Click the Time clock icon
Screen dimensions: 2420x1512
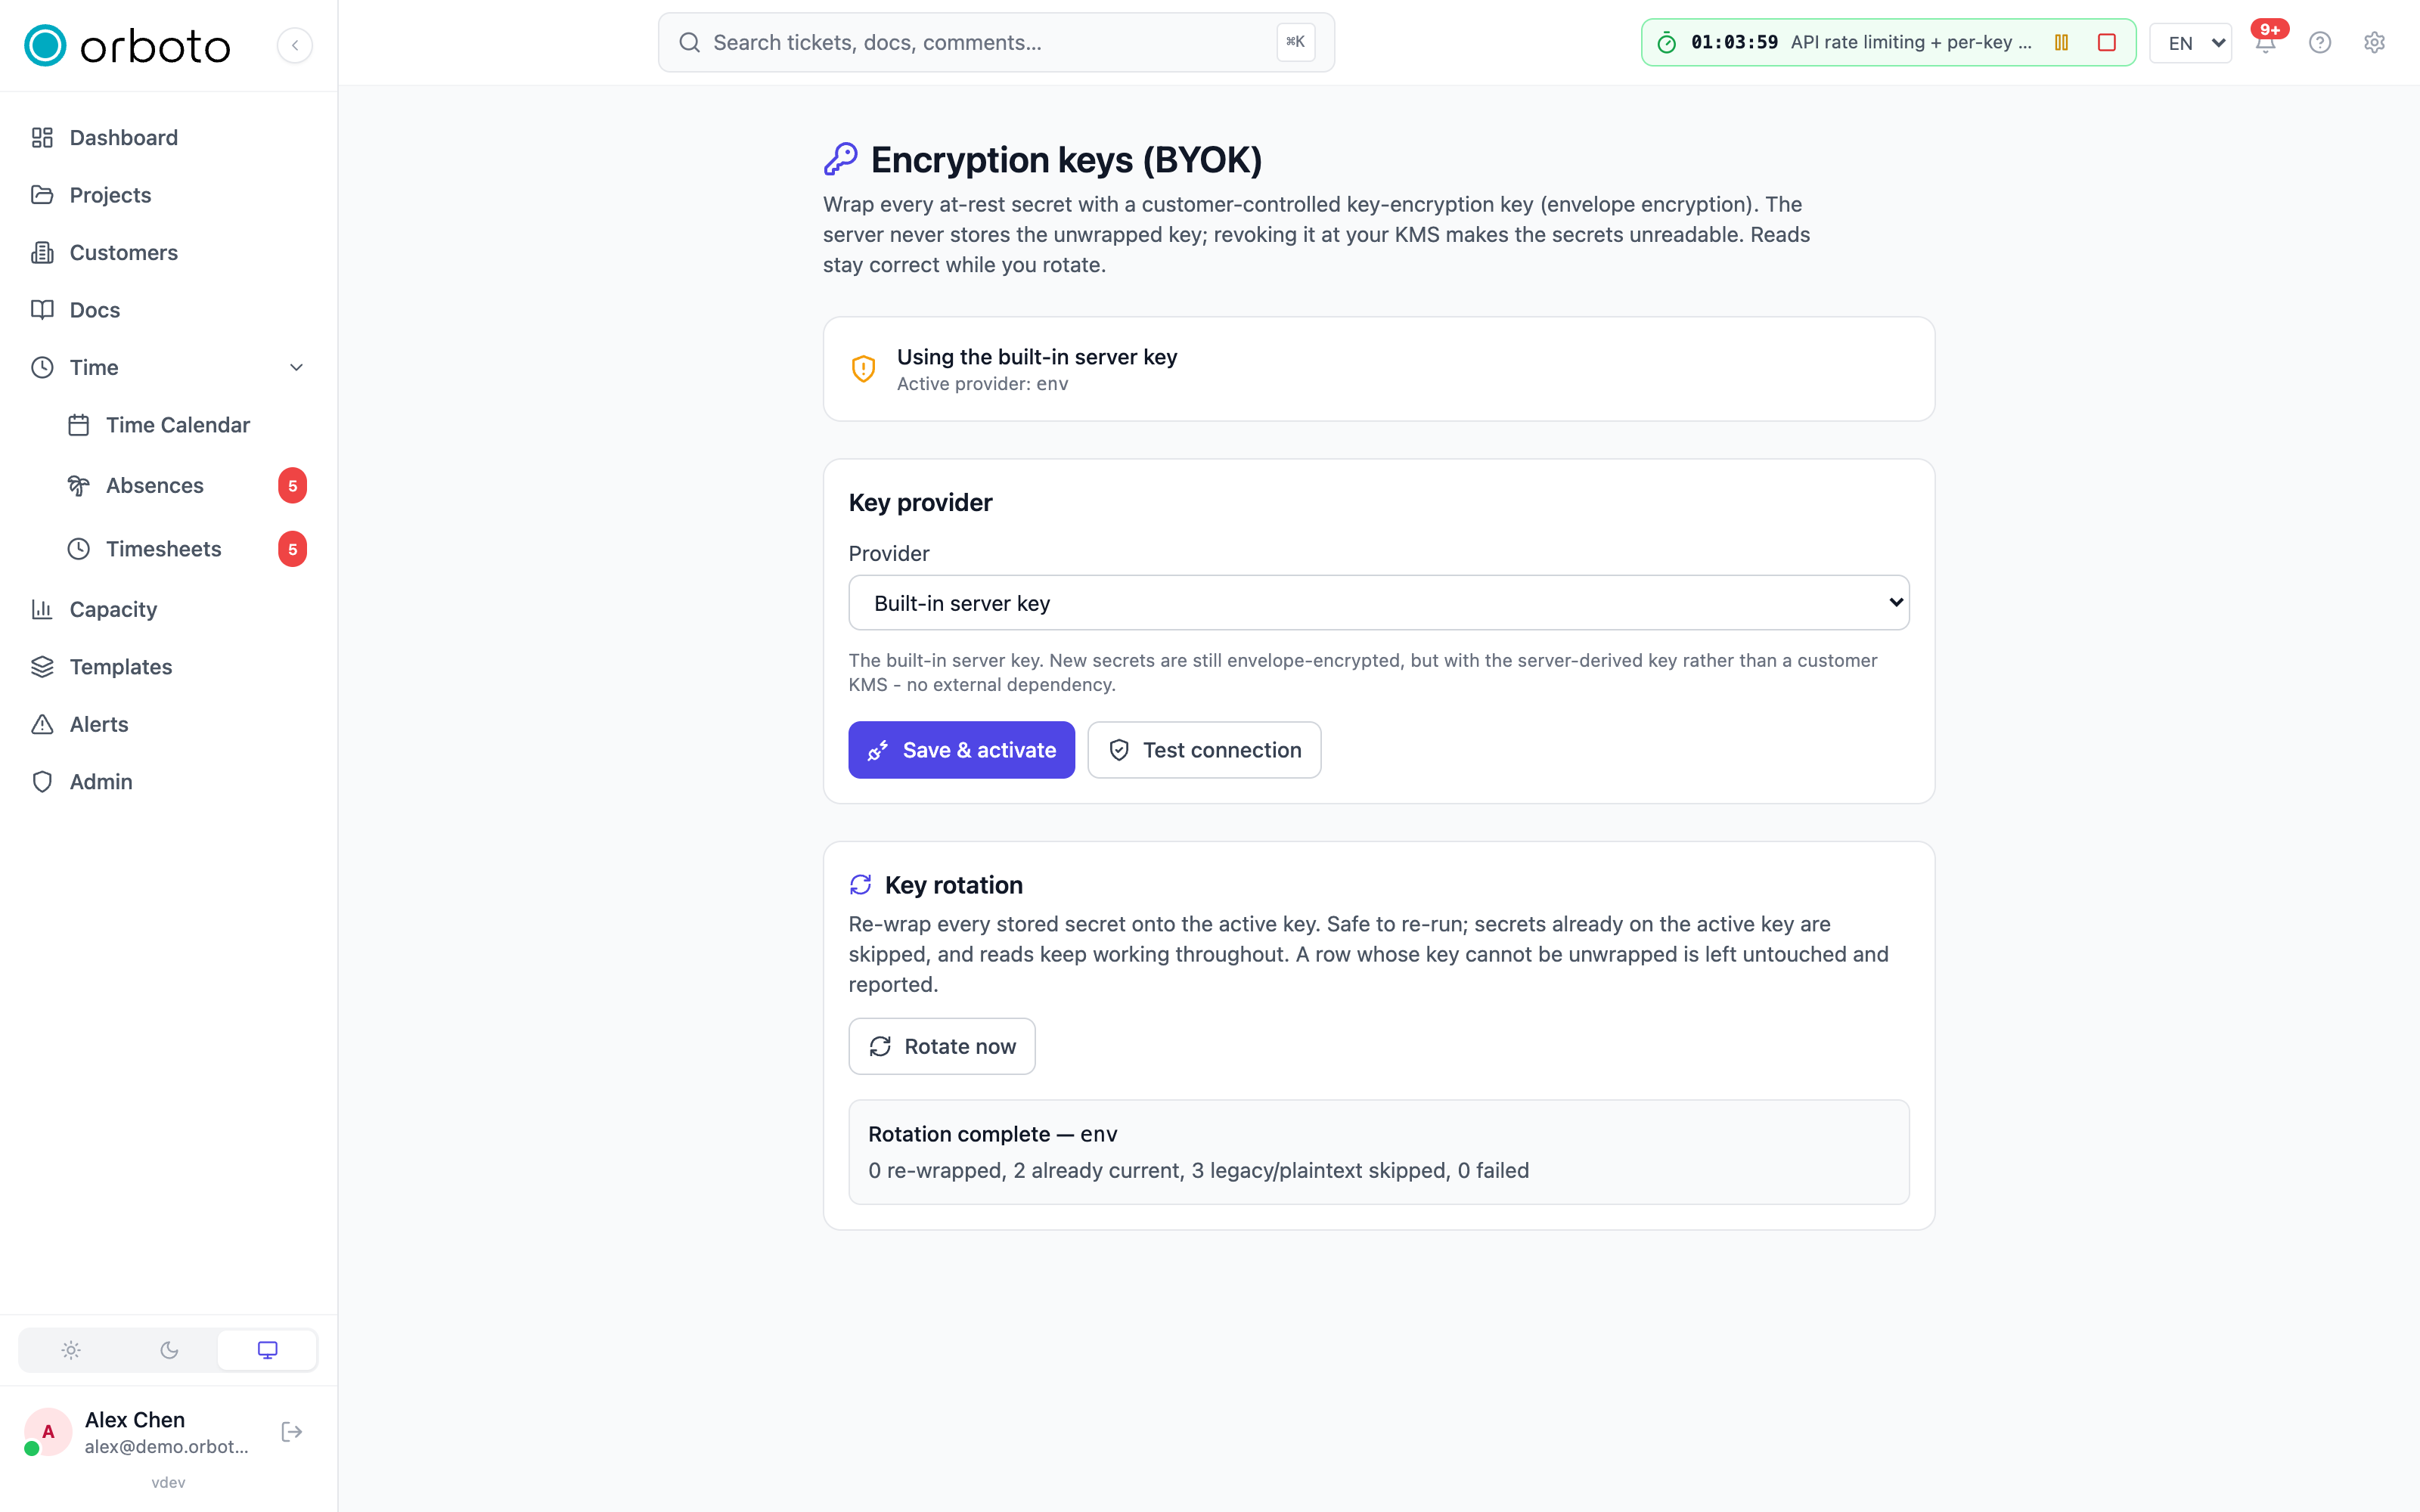pyautogui.click(x=42, y=368)
